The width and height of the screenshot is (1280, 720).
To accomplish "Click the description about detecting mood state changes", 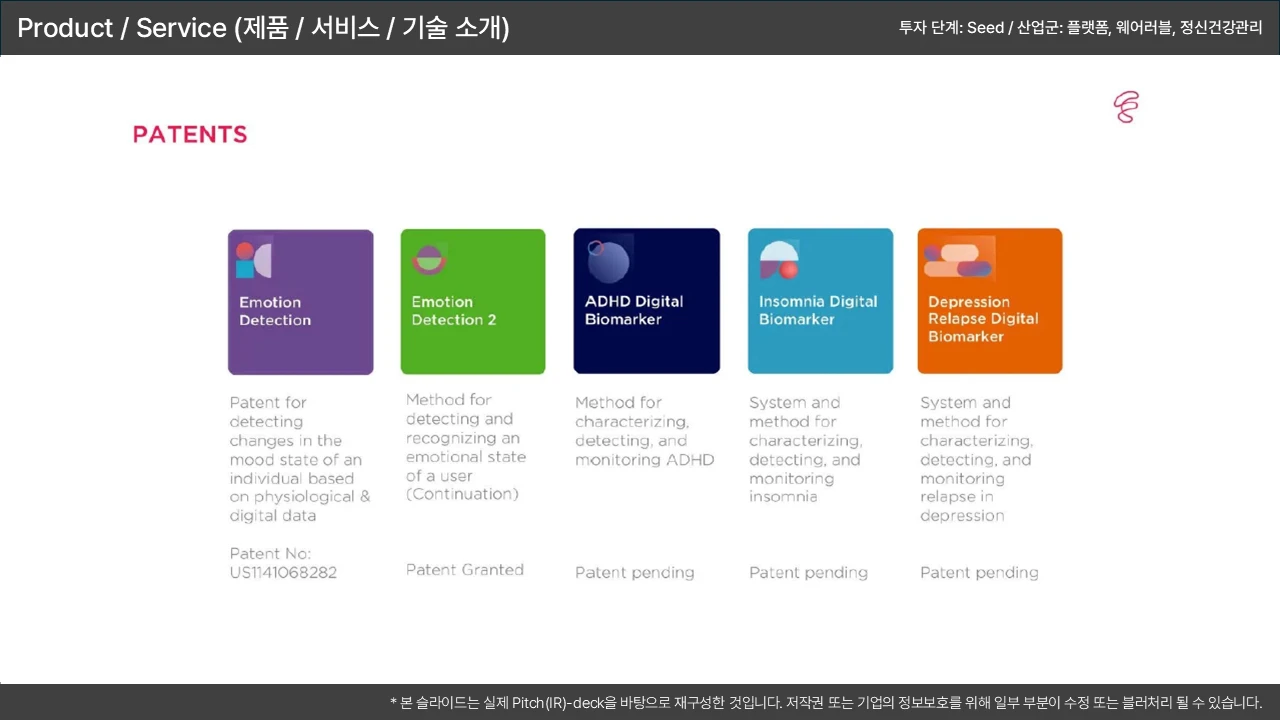I will point(299,459).
